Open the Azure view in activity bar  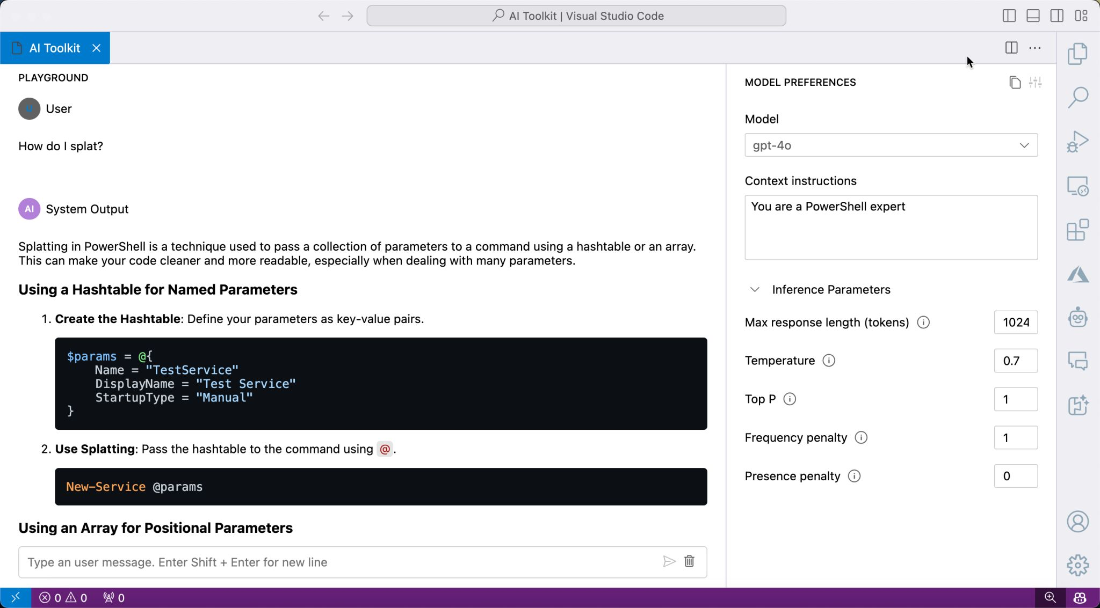[x=1078, y=274]
